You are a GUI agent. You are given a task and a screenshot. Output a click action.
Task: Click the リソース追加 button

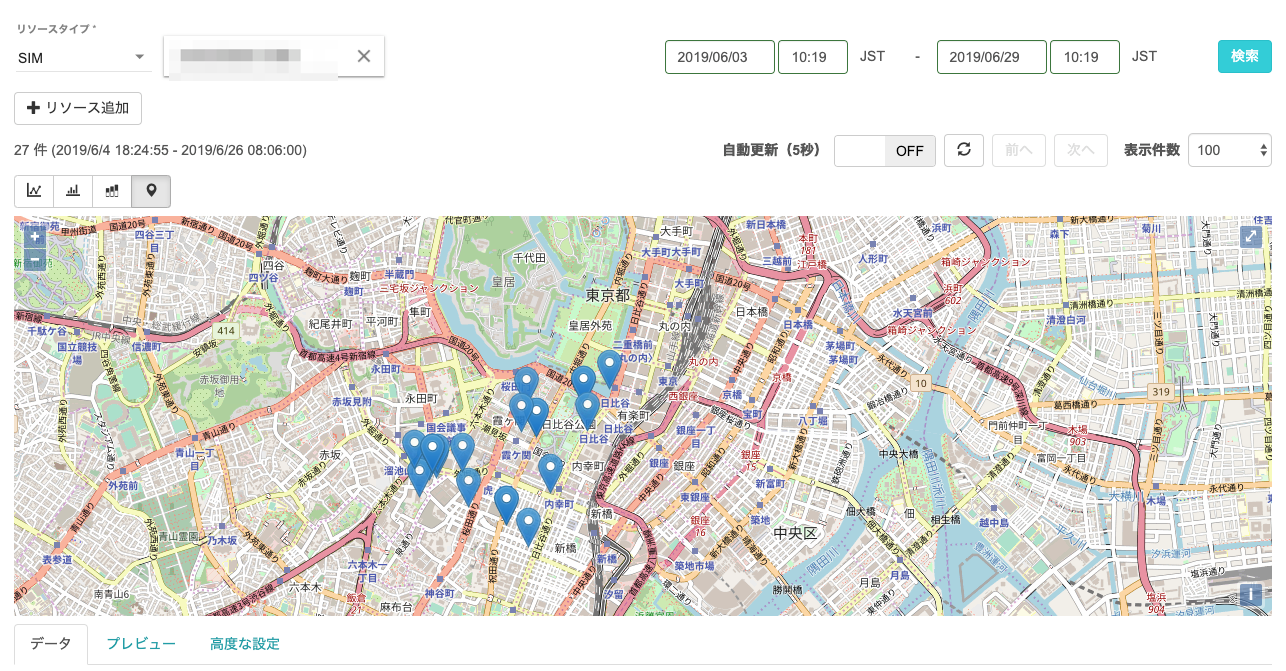tap(78, 108)
